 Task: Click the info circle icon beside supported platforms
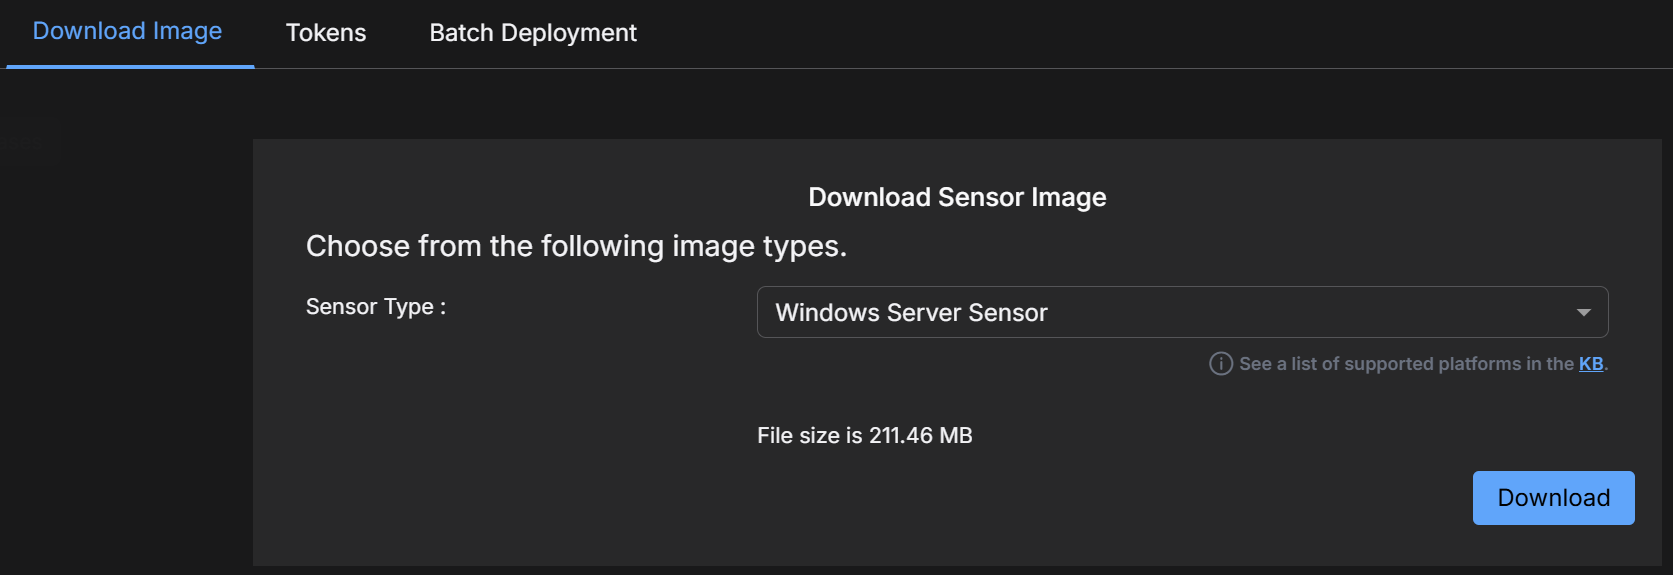[1221, 364]
